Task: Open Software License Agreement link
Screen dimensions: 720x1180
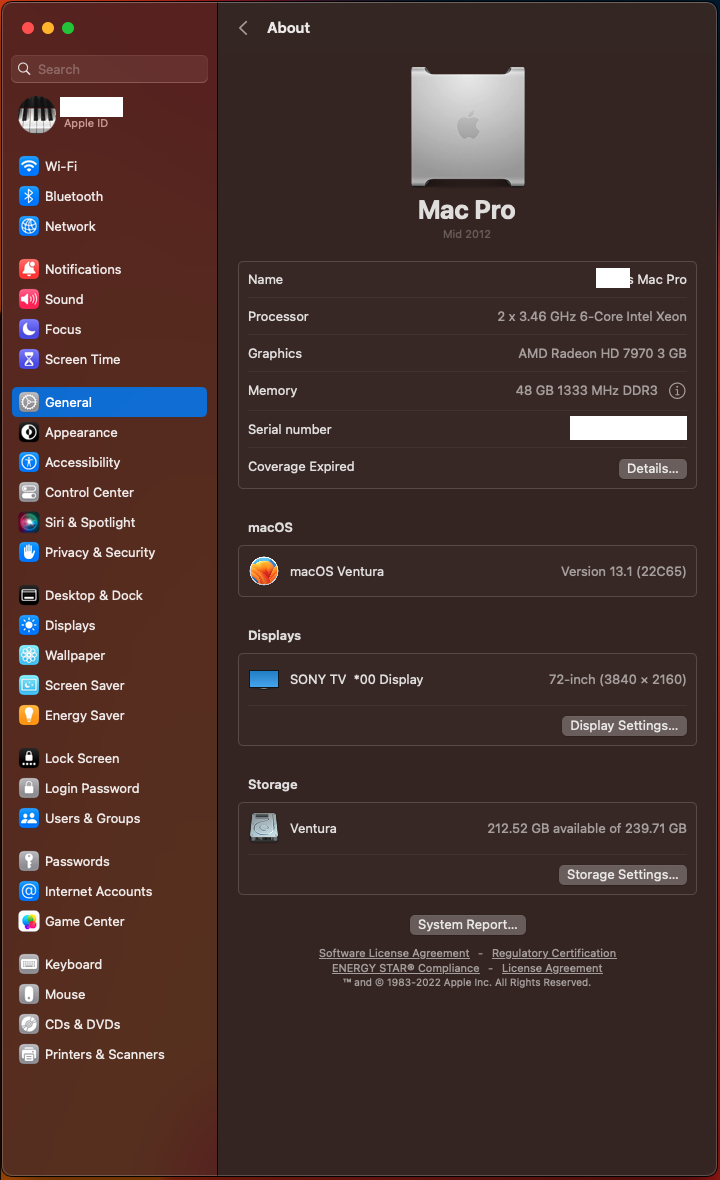Action: coord(393,953)
